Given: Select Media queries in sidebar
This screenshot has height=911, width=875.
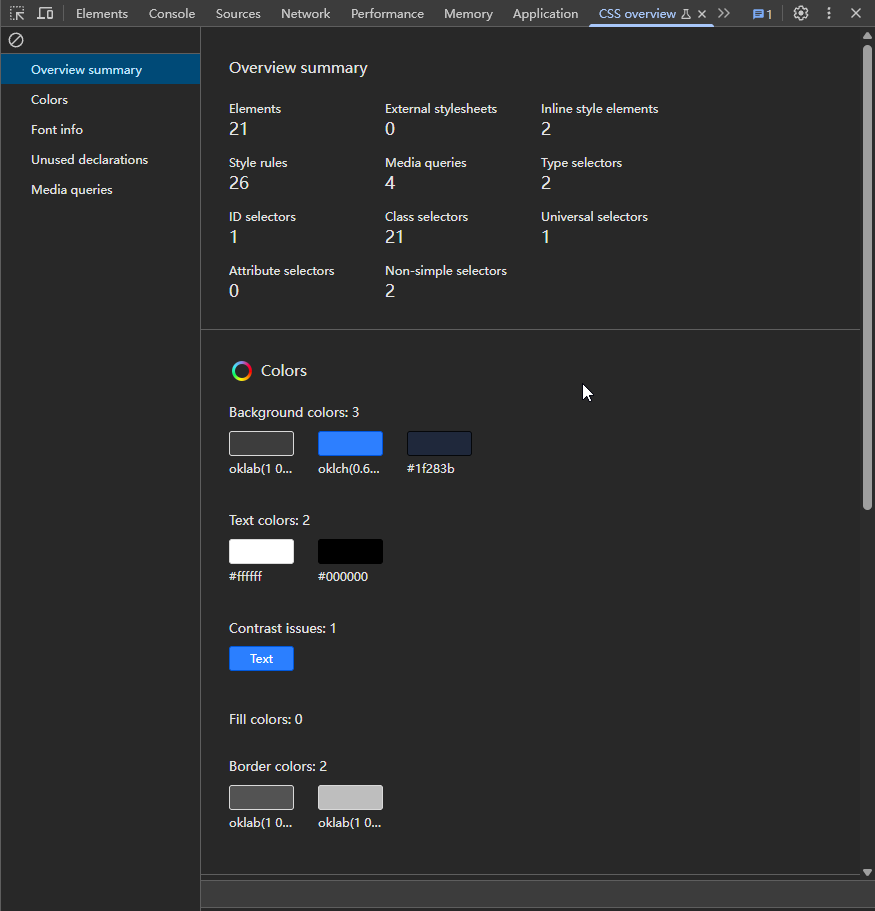Looking at the screenshot, I should (x=72, y=190).
